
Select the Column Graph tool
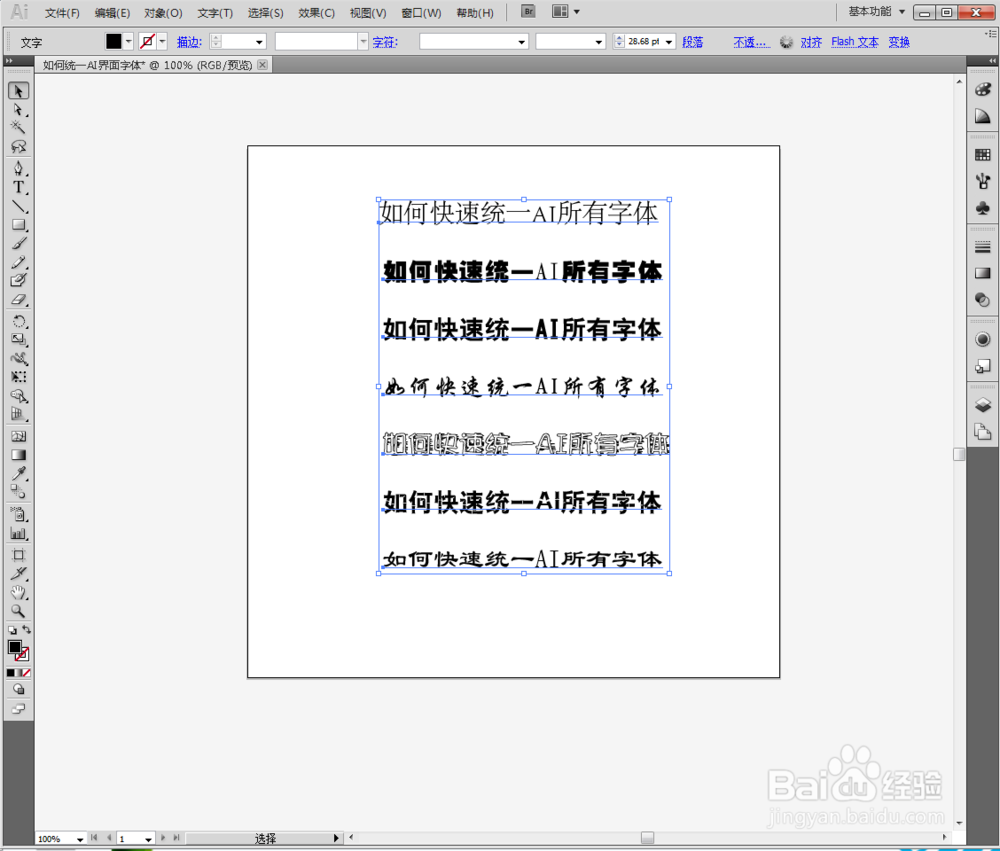(x=18, y=533)
